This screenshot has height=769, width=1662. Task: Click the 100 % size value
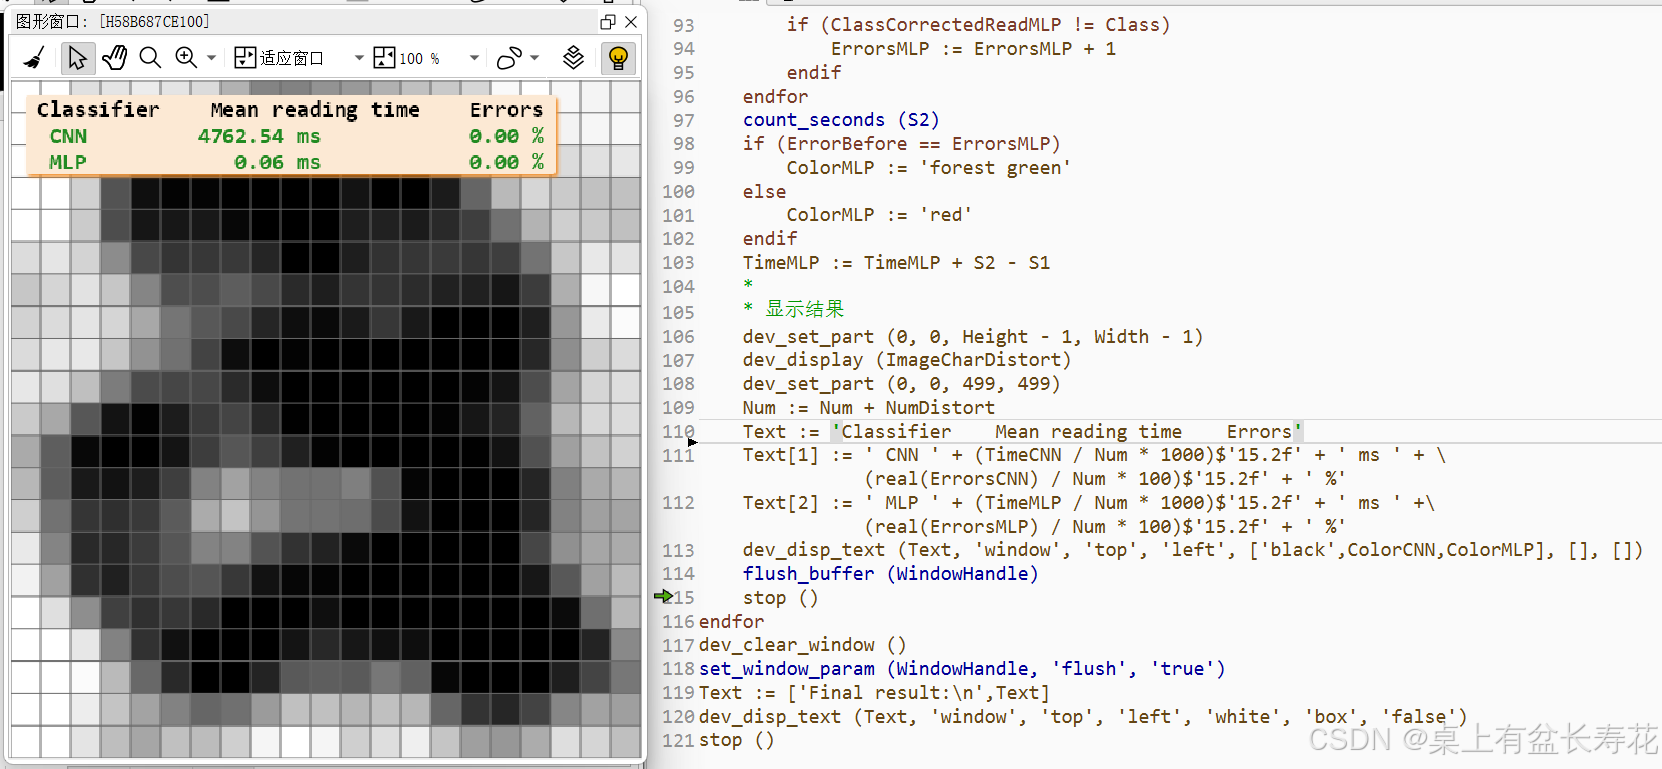tap(419, 59)
